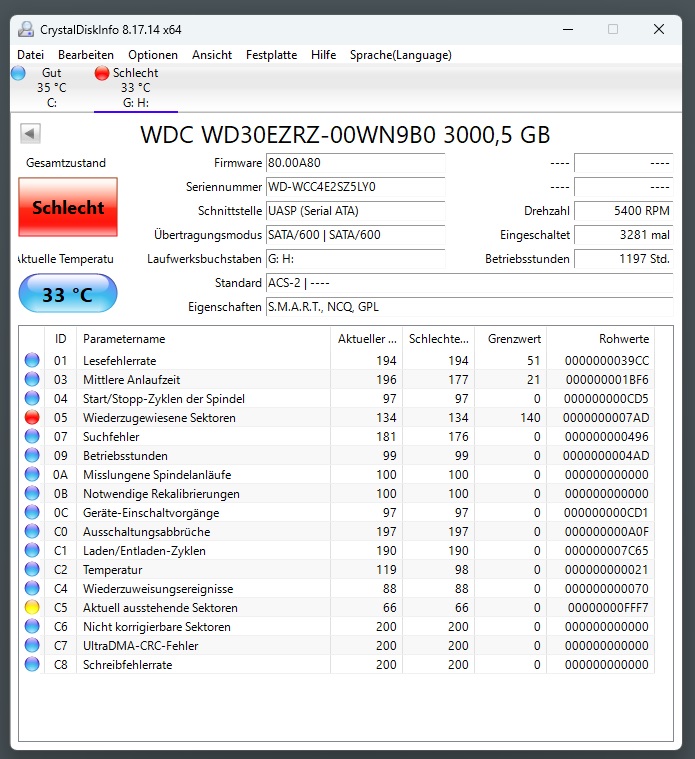
Task: Click the Standard field ACS-2
Action: [469, 283]
